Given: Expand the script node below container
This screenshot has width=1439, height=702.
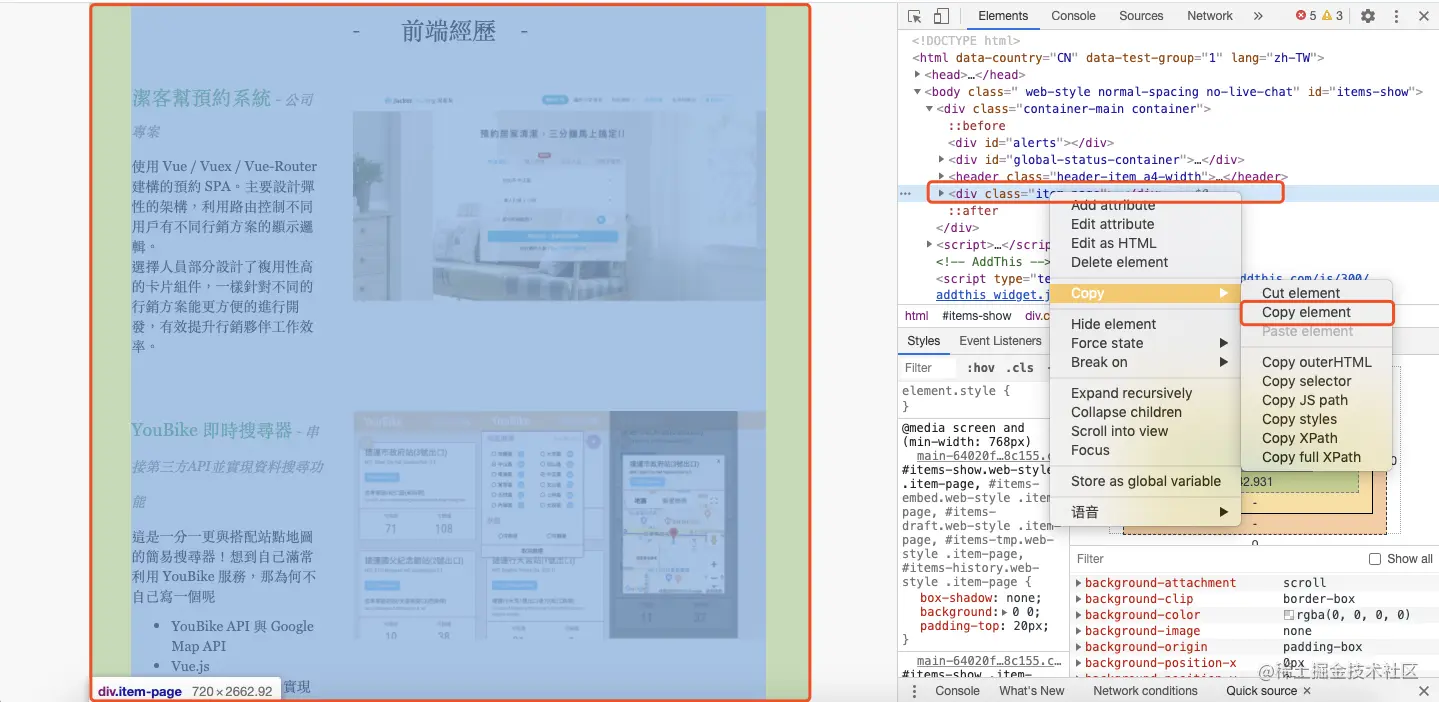Looking at the screenshot, I should tap(929, 245).
